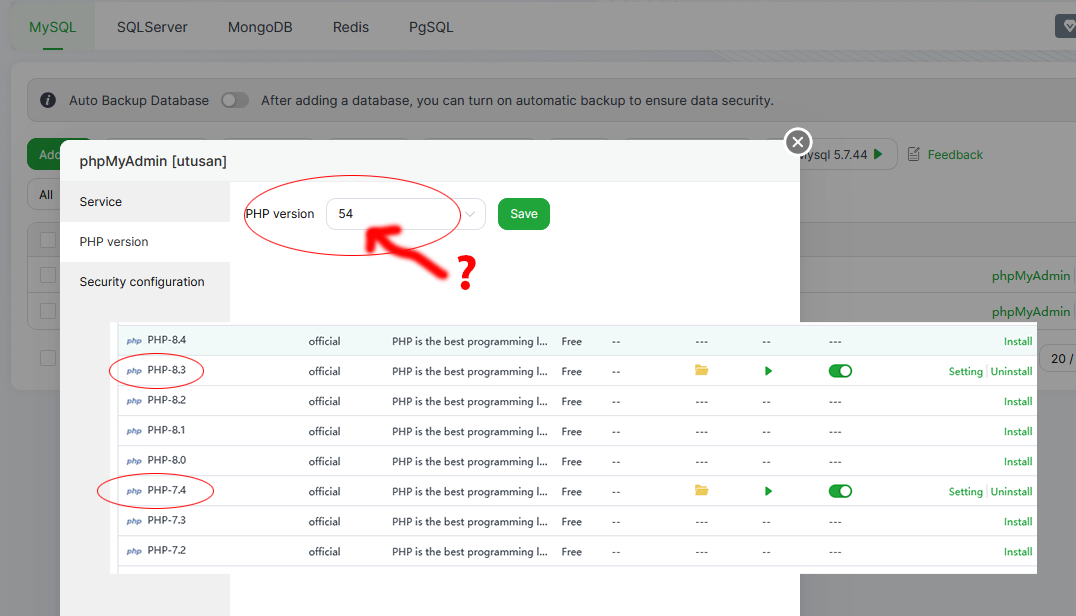This screenshot has width=1076, height=616.
Task: Toggle the PHP-8.3 display switch
Action: point(840,371)
